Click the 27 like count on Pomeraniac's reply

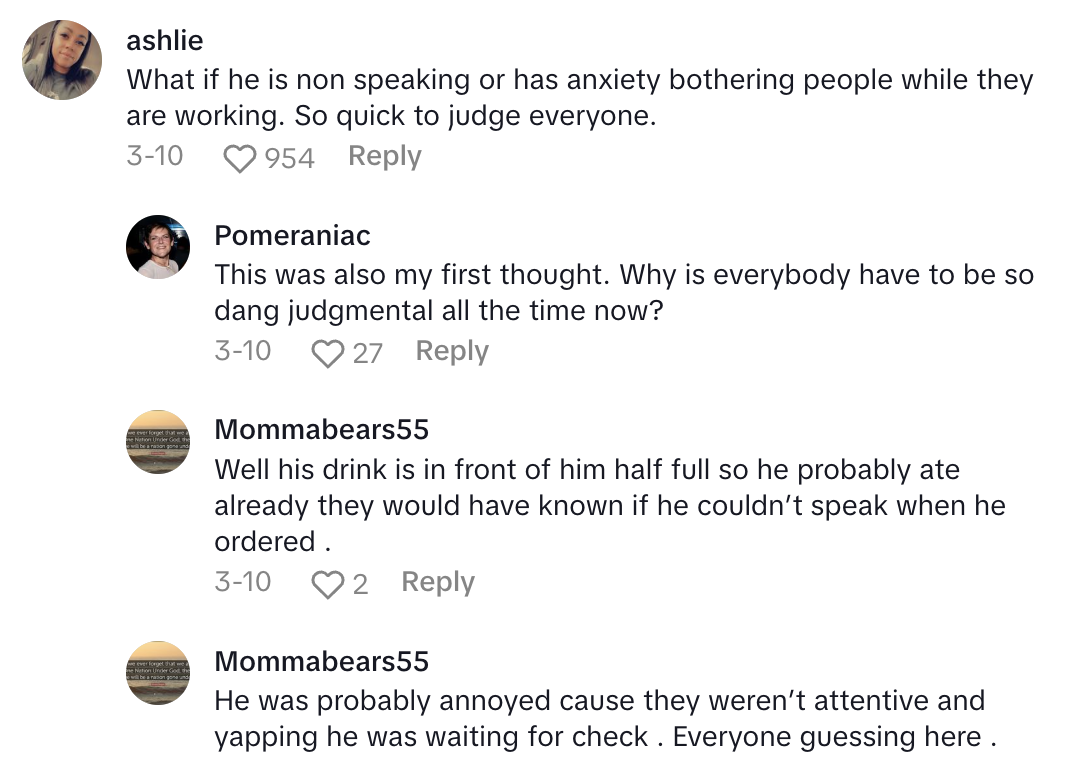[x=367, y=353]
